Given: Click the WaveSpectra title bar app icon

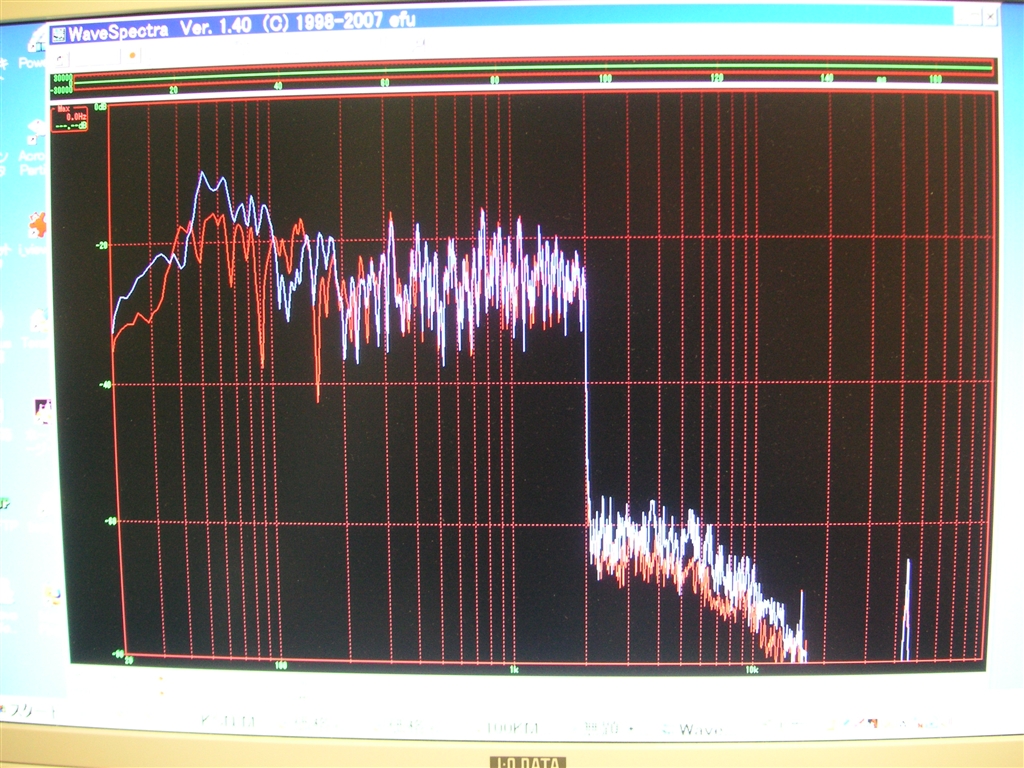Looking at the screenshot, I should 59,34.
